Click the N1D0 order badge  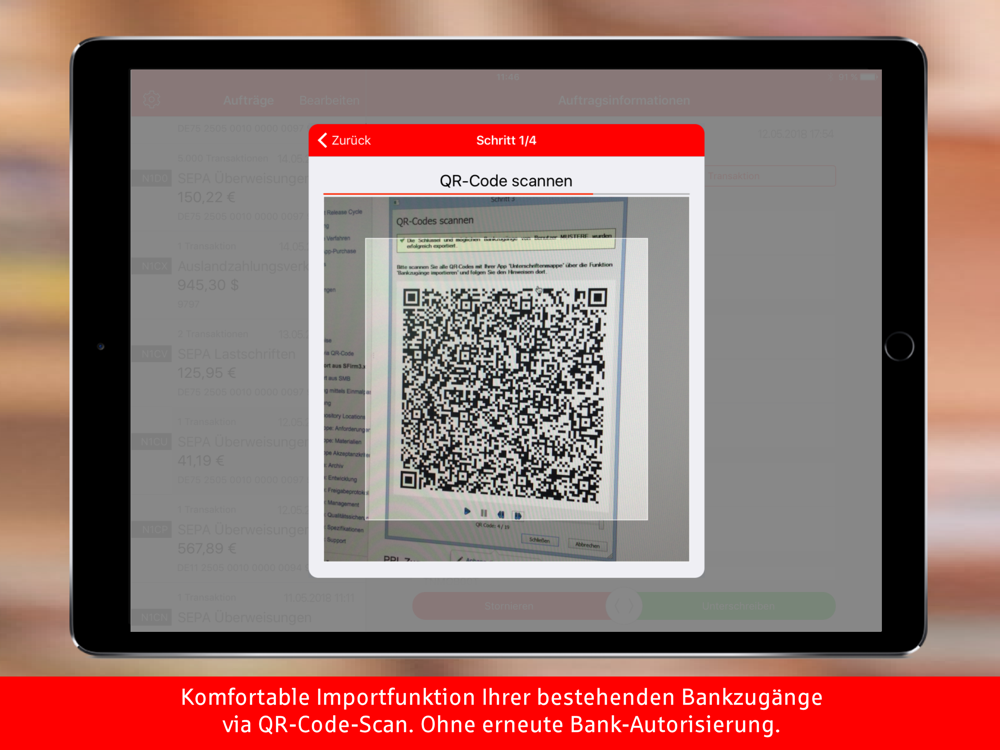(x=152, y=179)
